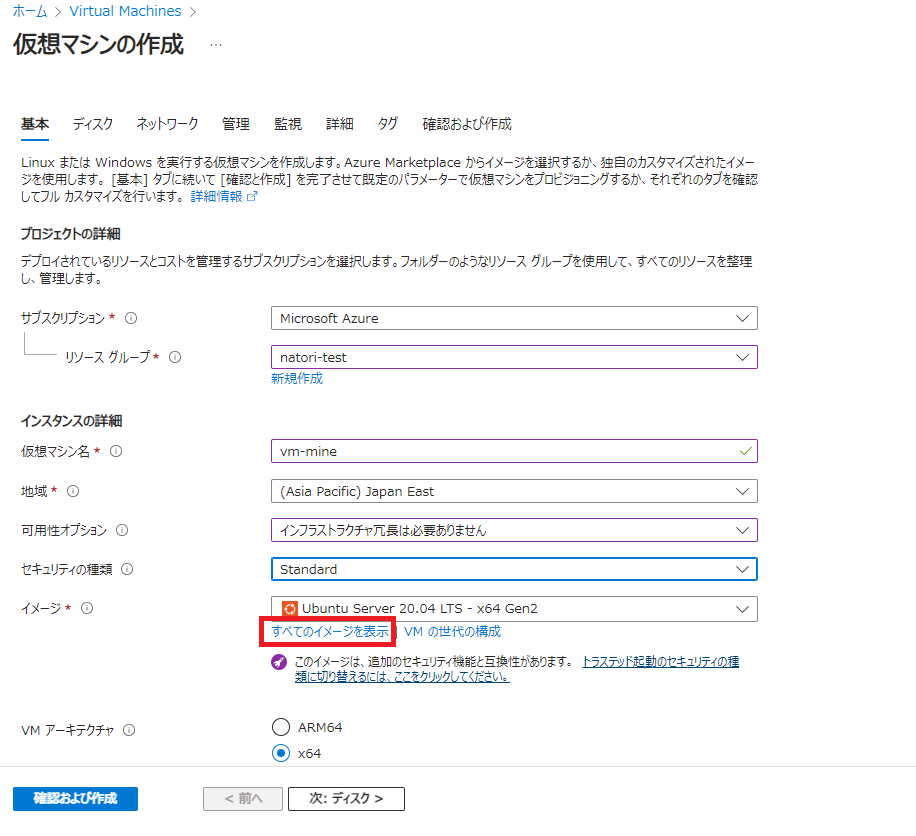Open info icon next to セキュリティの種類
916x836 pixels.
coord(127,569)
